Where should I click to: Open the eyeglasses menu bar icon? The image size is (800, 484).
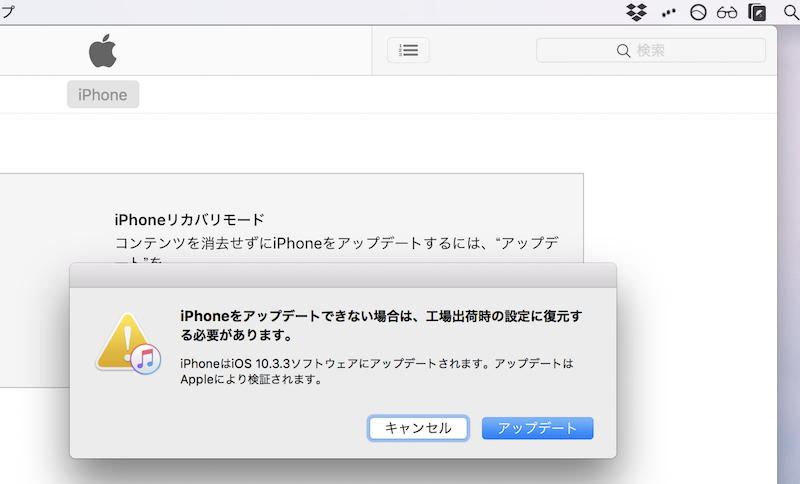pyautogui.click(x=728, y=13)
